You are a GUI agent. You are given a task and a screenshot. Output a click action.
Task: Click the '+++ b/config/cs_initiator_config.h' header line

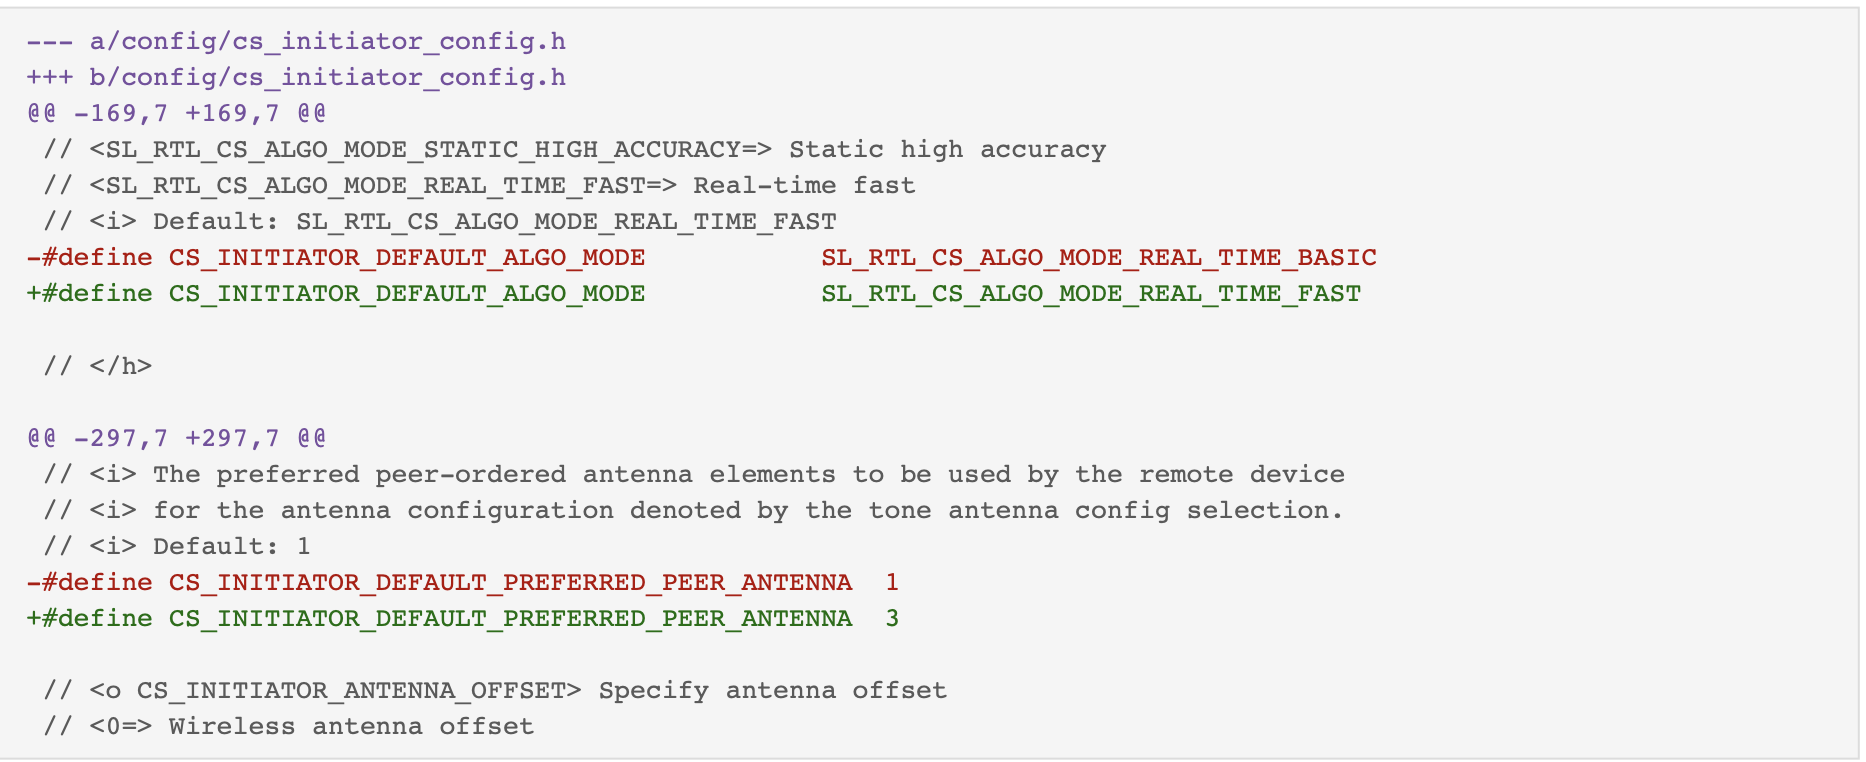(x=296, y=77)
